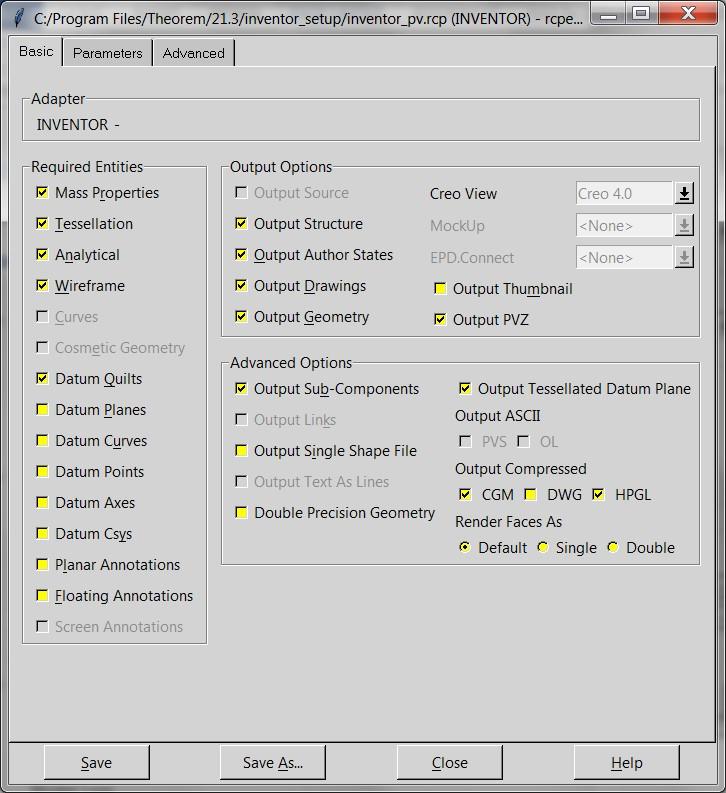
Task: Enable Datum Points checkbox
Action: coord(42,471)
